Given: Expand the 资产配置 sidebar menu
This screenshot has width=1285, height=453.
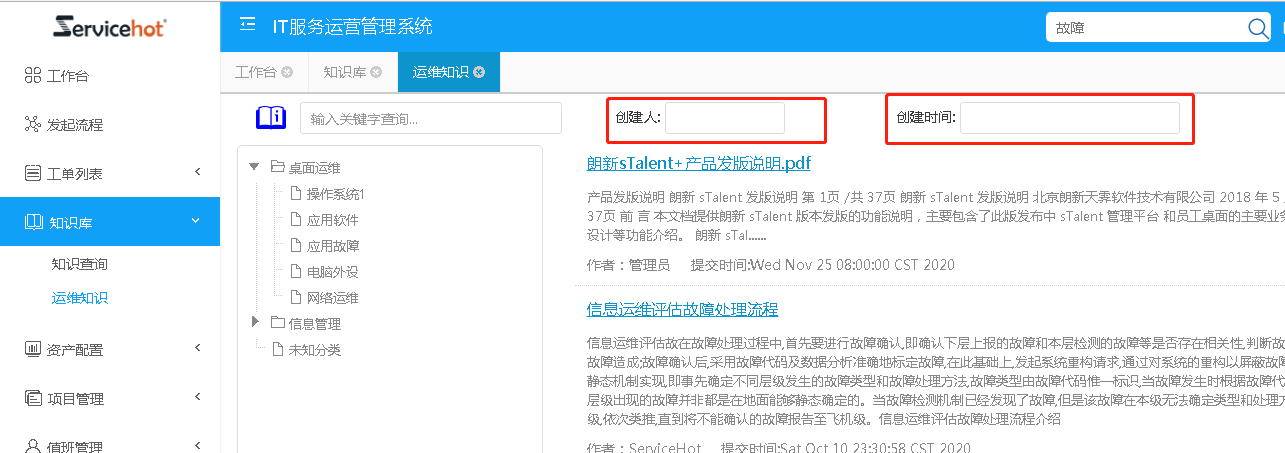Looking at the screenshot, I should point(110,350).
